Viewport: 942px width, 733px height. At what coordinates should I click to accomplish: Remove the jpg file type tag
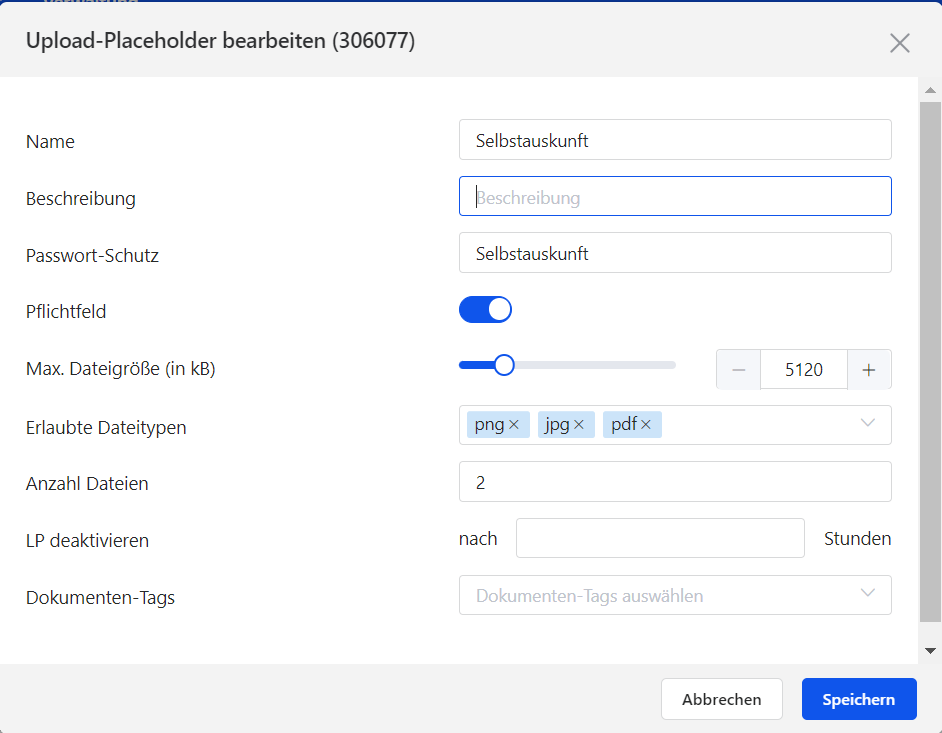[x=578, y=425]
